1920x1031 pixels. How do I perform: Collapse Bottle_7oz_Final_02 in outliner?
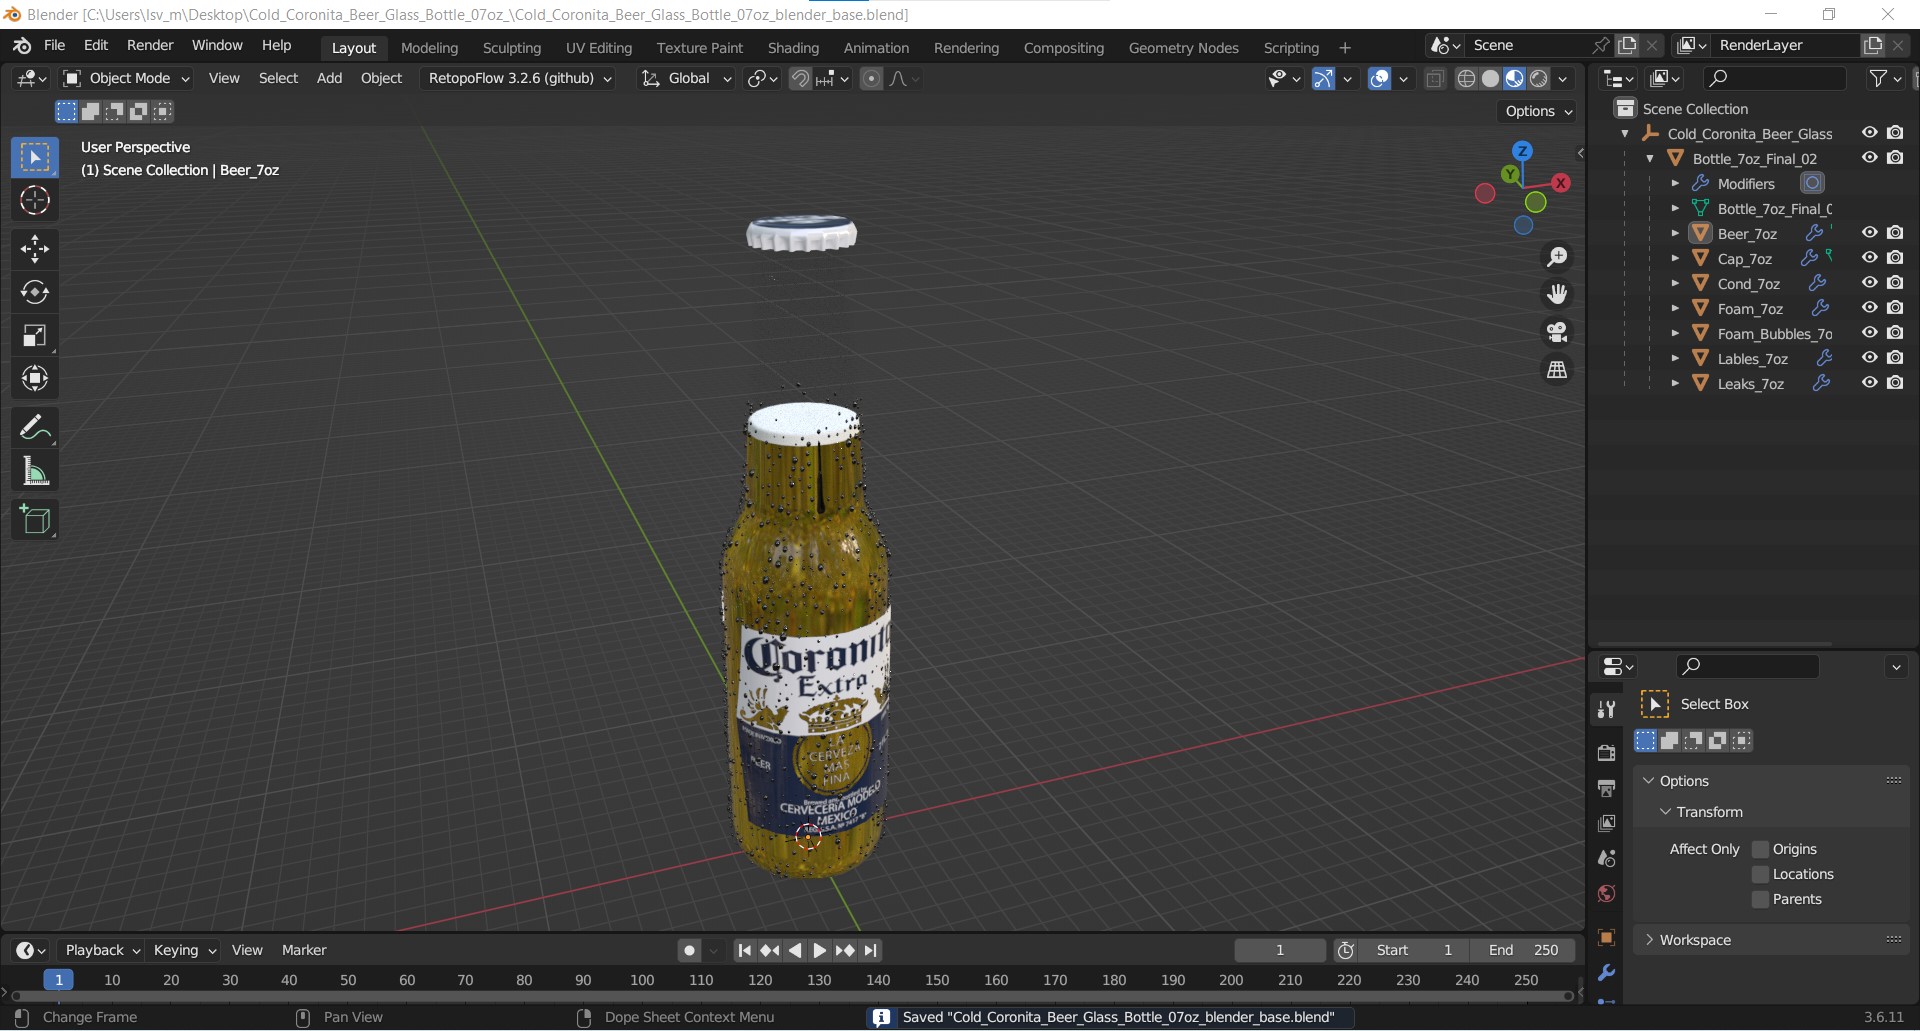(x=1650, y=158)
